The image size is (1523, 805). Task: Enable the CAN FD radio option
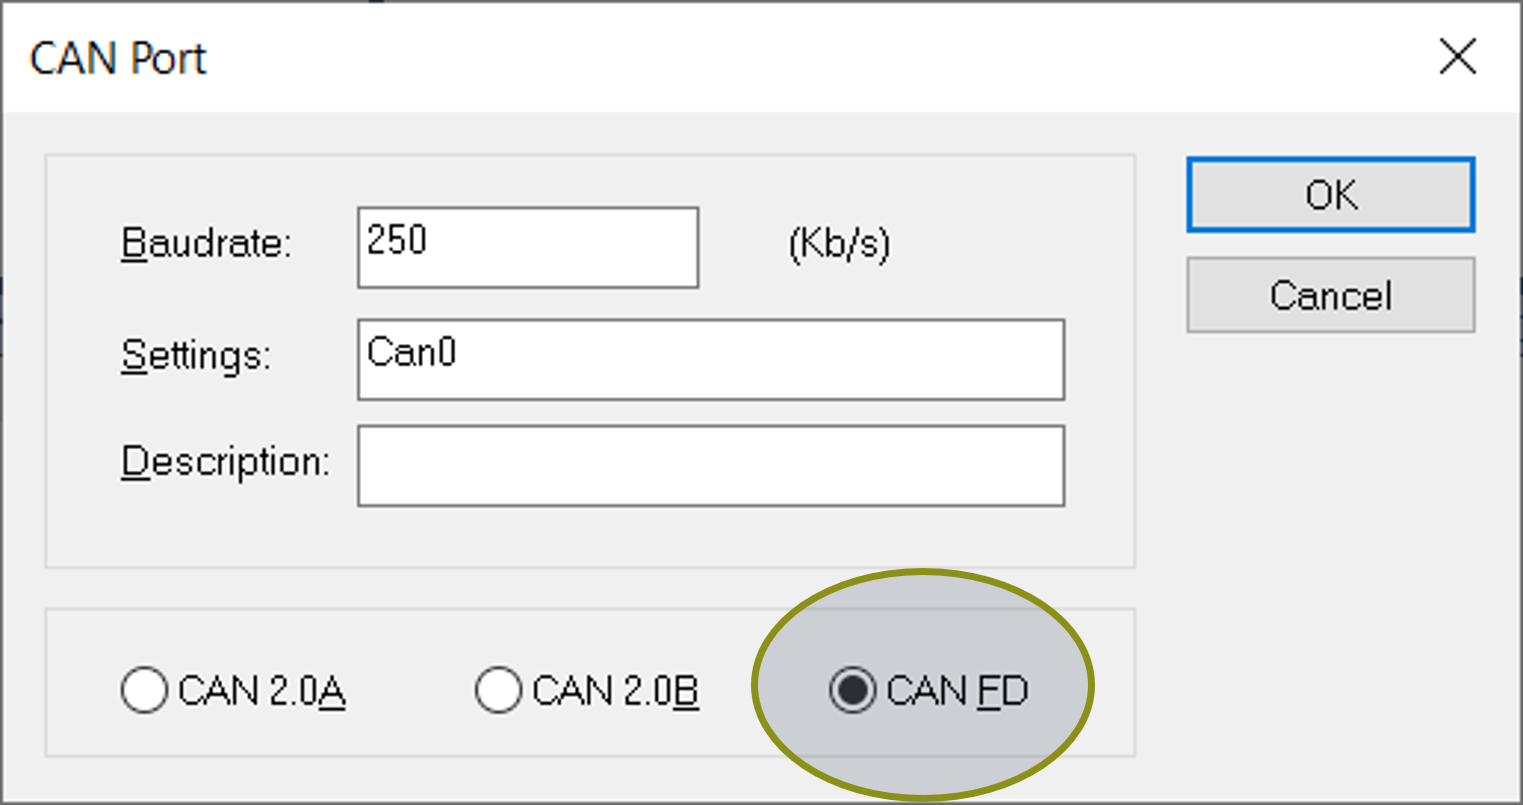[x=852, y=690]
